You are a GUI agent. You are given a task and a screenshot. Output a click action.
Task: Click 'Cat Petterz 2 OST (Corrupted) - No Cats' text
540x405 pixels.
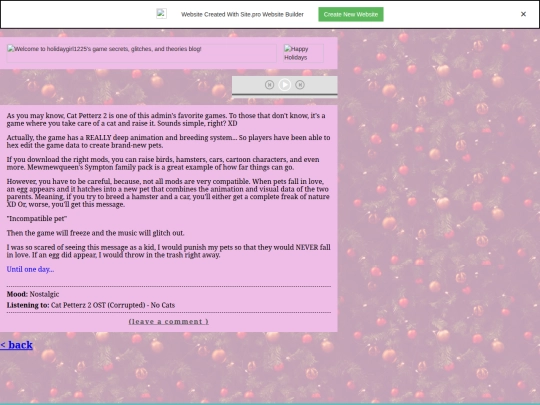[x=113, y=305]
